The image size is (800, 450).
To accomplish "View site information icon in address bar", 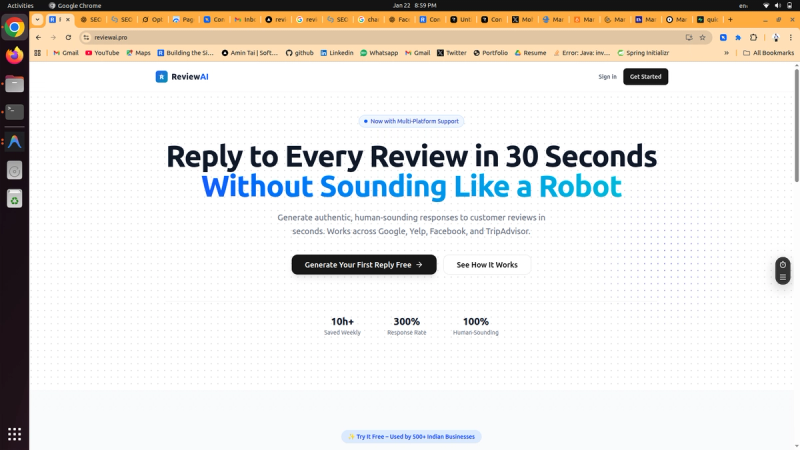I will click(x=86, y=37).
